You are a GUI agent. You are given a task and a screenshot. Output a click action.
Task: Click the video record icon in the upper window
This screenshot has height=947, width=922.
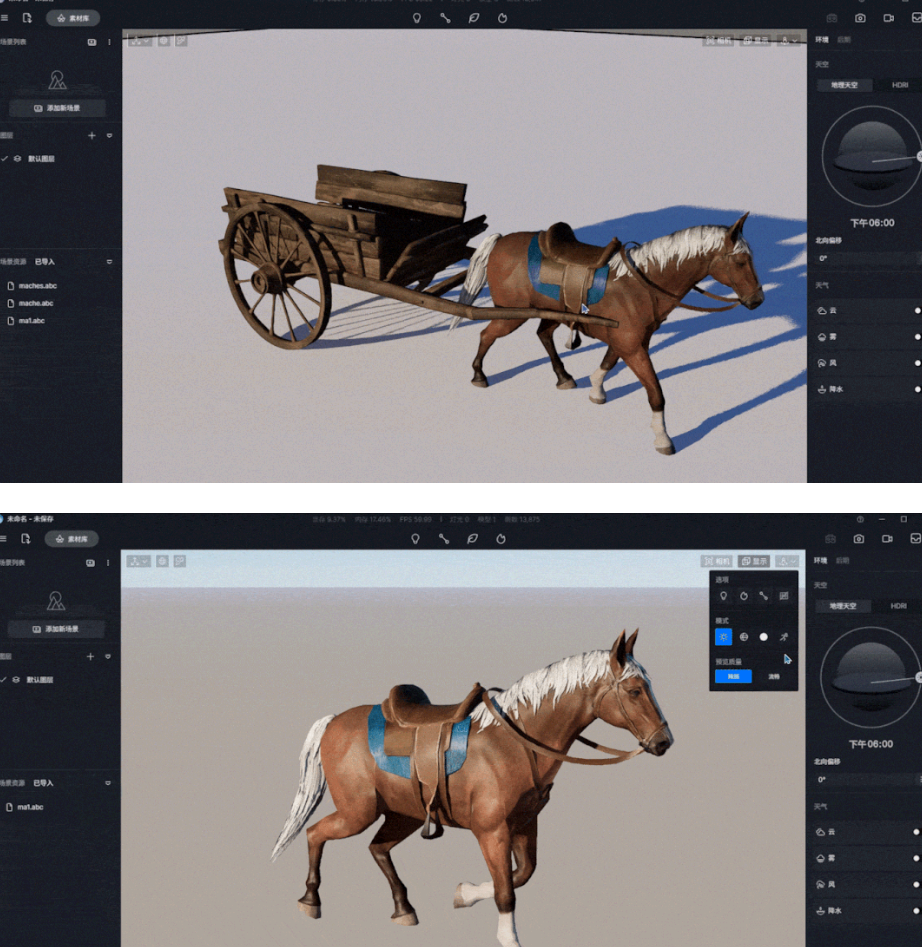[x=888, y=18]
